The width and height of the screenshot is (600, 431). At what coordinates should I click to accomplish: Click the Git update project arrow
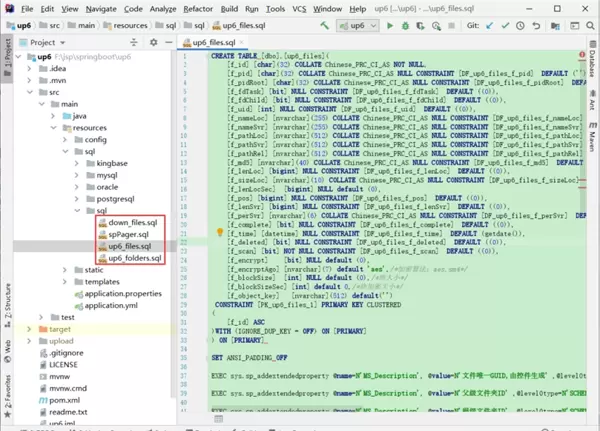click(x=490, y=26)
